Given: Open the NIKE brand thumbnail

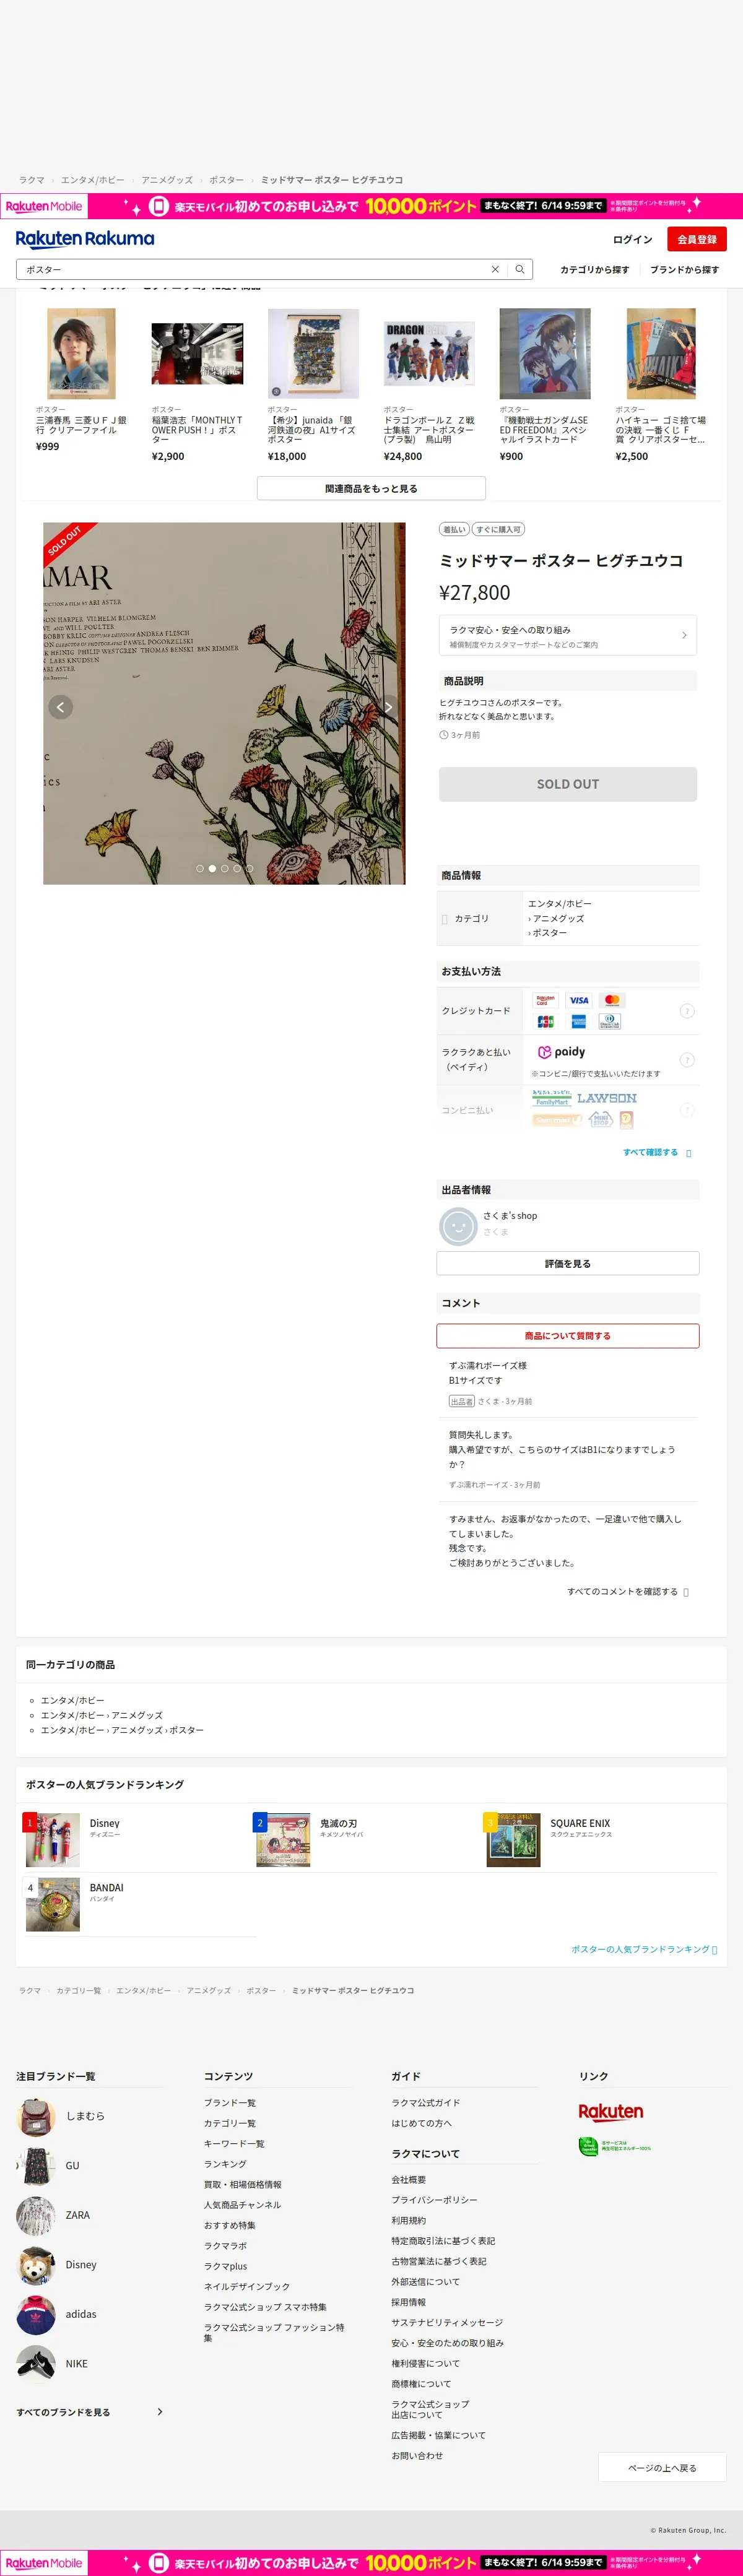Looking at the screenshot, I should (36, 2364).
